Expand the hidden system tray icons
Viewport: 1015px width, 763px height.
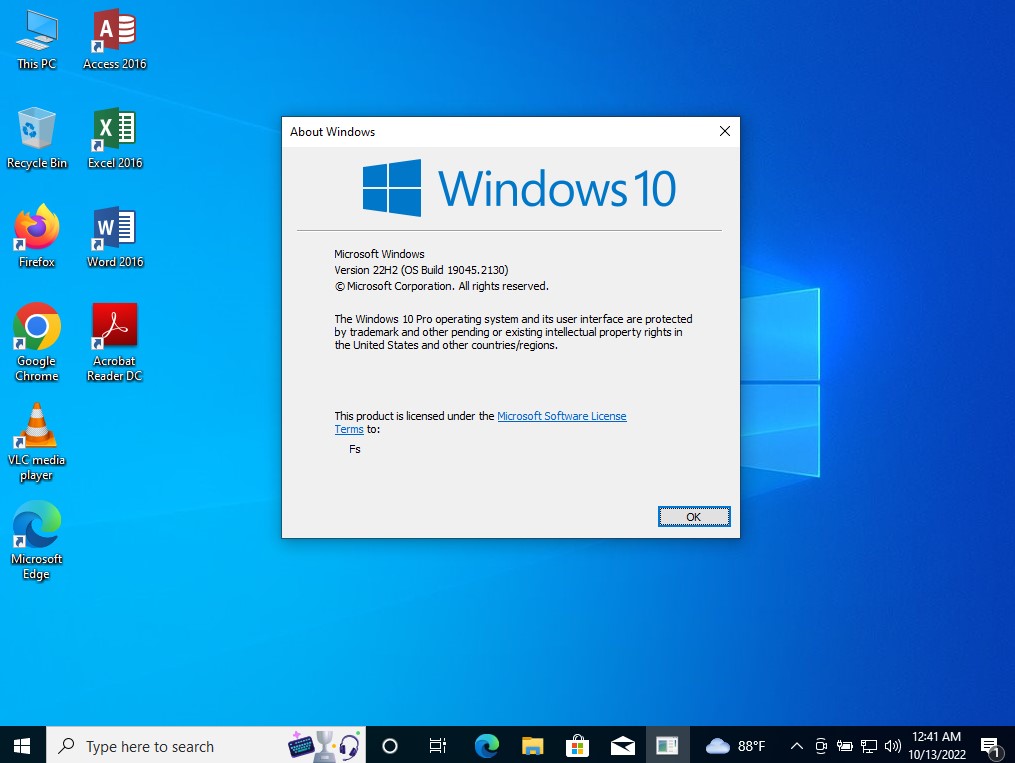click(797, 746)
